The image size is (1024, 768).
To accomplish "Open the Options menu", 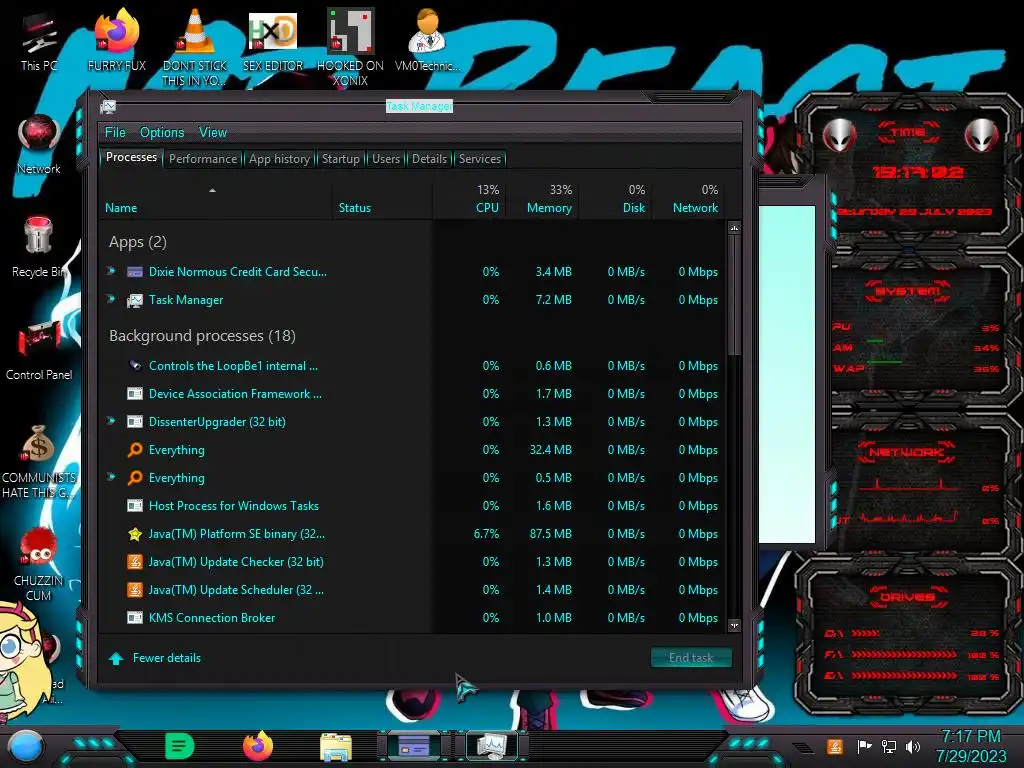I will pos(162,132).
